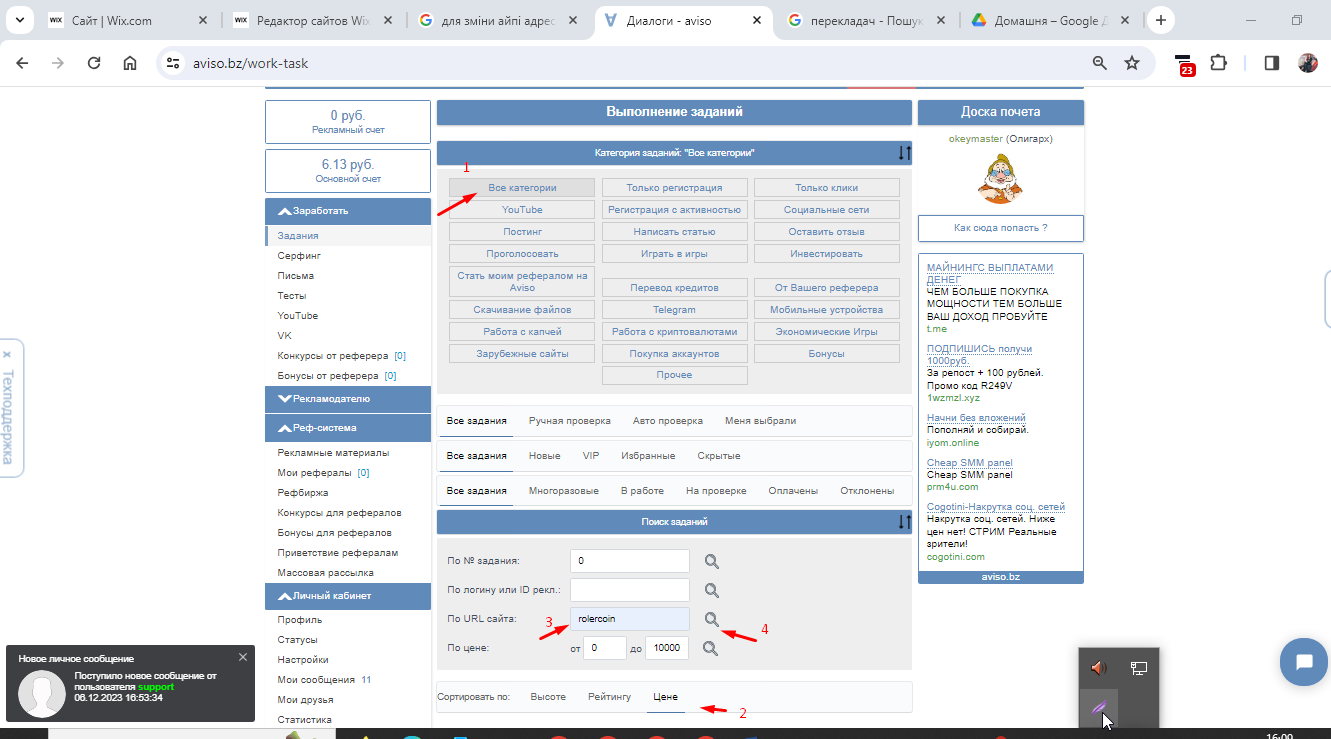Focus the price 'до' field with 10000

click(667, 648)
